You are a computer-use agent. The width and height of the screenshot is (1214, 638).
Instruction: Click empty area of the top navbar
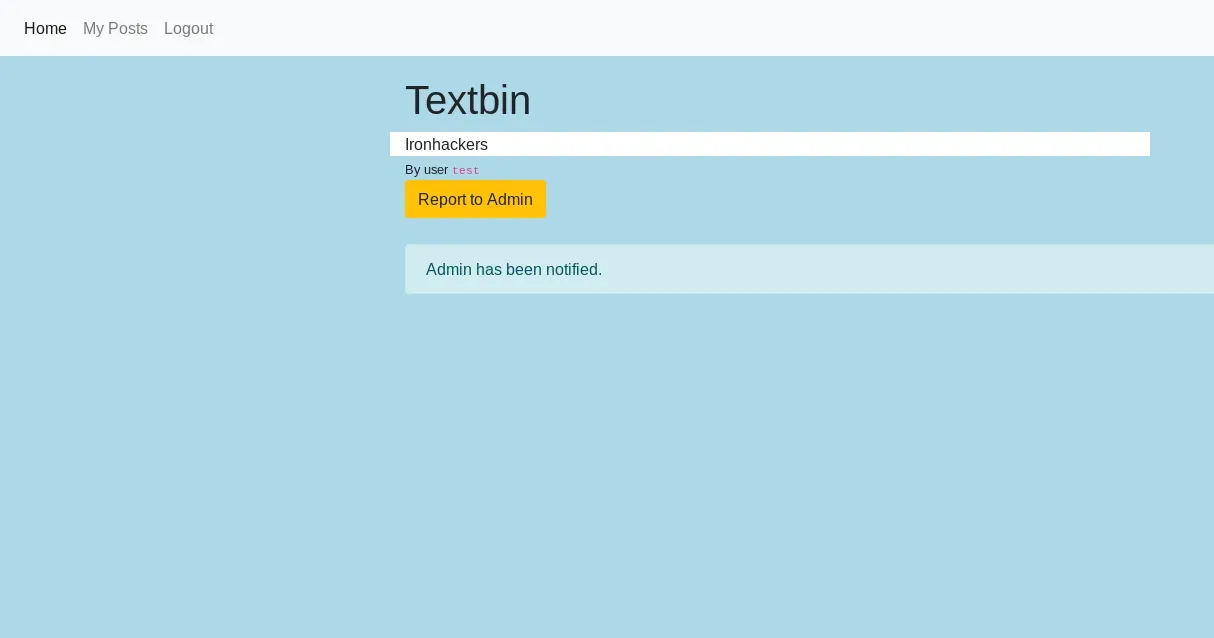tap(700, 28)
